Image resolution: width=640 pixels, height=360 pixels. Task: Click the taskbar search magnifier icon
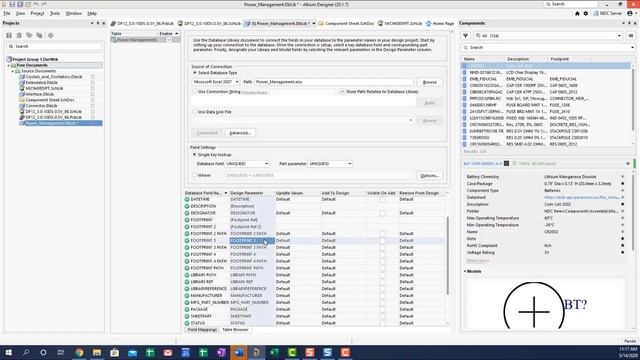tap(26, 352)
